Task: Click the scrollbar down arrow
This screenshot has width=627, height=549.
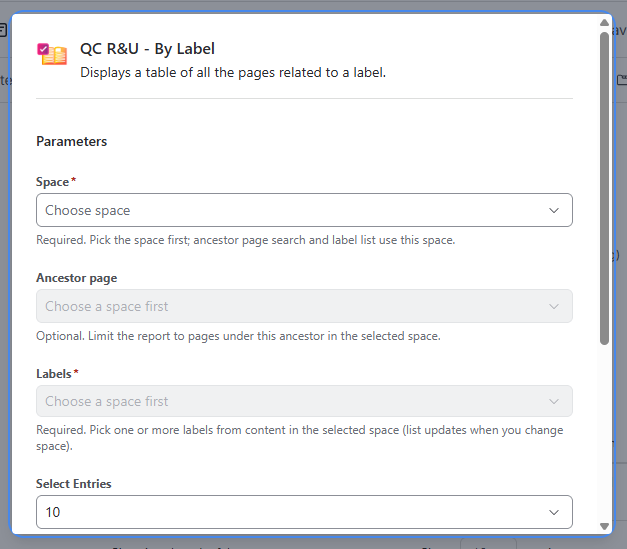Action: pyautogui.click(x=604, y=526)
